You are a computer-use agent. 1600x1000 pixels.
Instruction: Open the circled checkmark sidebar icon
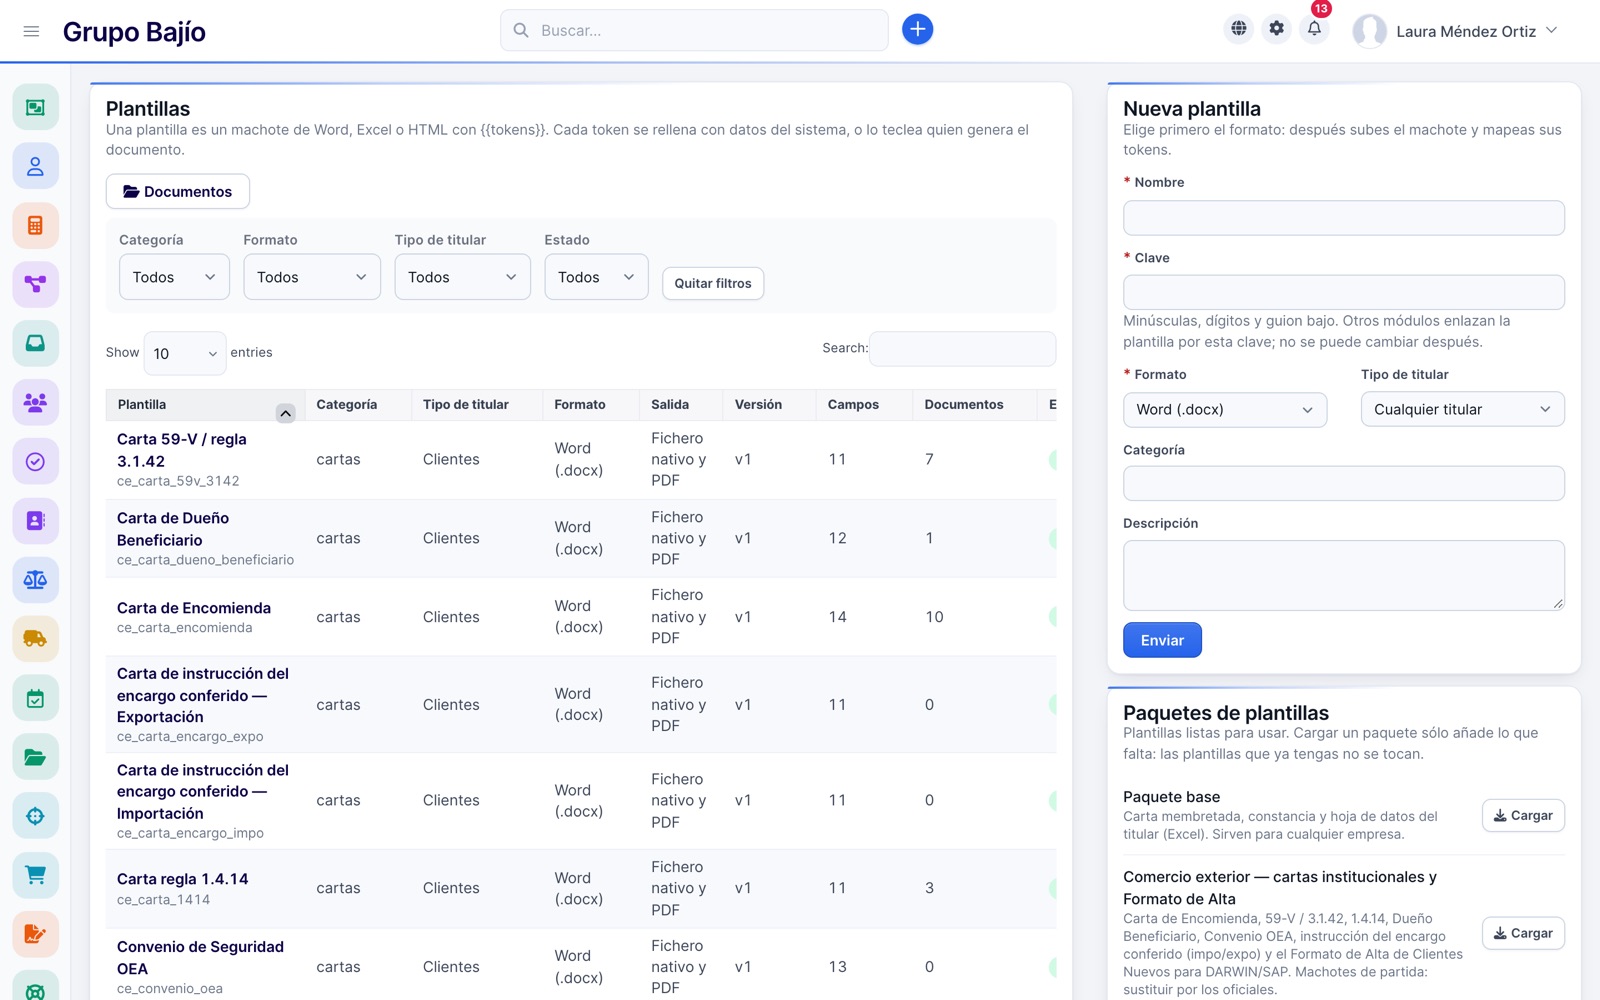35,461
